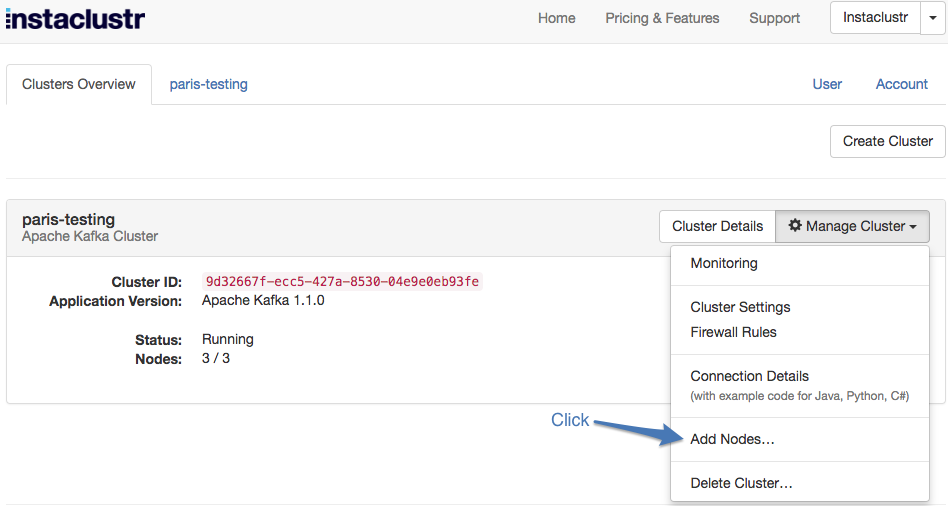Expand the caret beside Instaclustr button
The width and height of the screenshot is (948, 506).
[933, 18]
